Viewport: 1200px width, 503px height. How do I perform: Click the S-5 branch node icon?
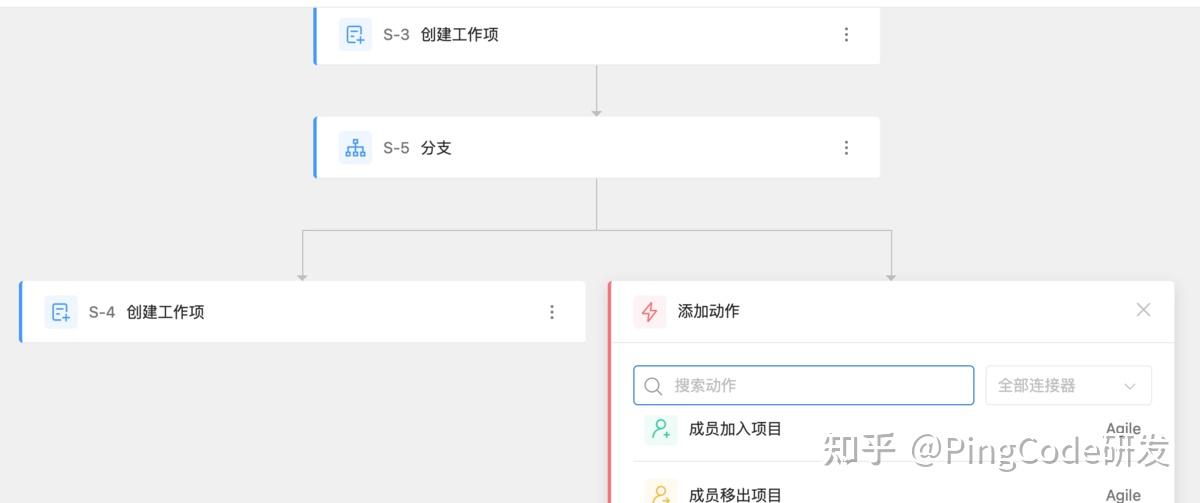[355, 148]
